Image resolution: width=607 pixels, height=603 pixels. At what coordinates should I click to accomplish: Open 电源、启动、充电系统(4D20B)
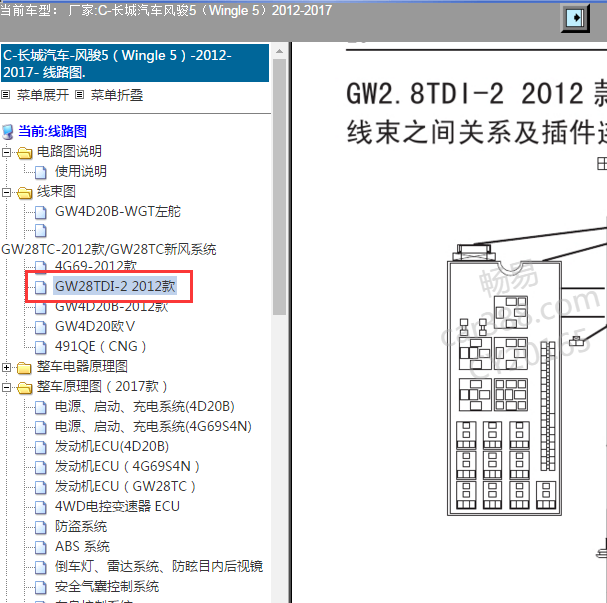pos(145,406)
